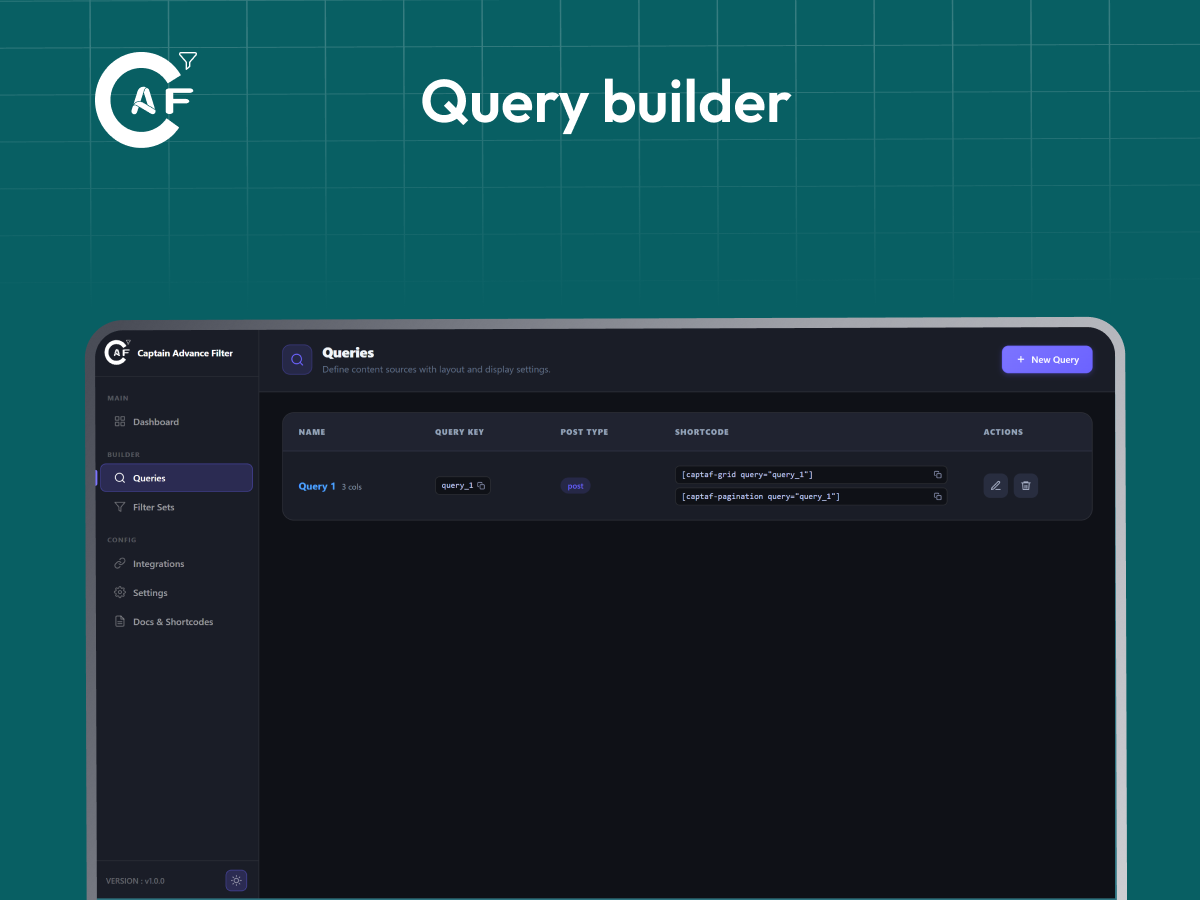Viewport: 1200px width, 900px height.
Task: Click the post type badge
Action: 575,486
